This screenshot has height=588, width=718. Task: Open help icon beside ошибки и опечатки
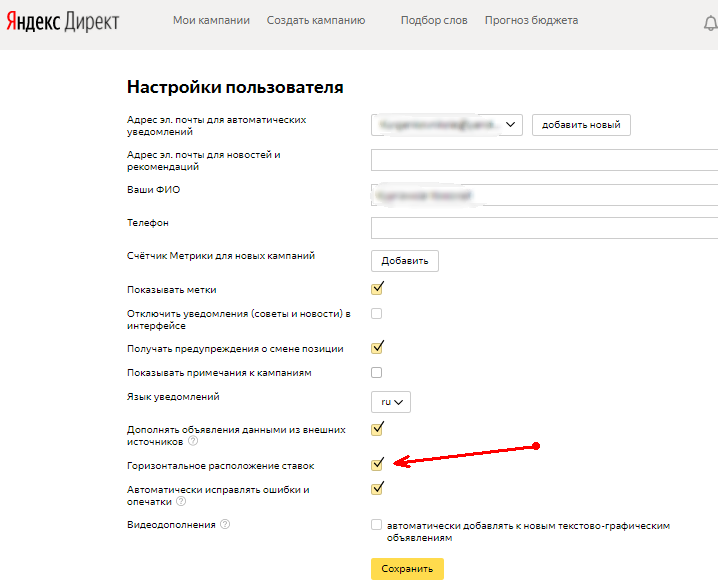click(181, 501)
